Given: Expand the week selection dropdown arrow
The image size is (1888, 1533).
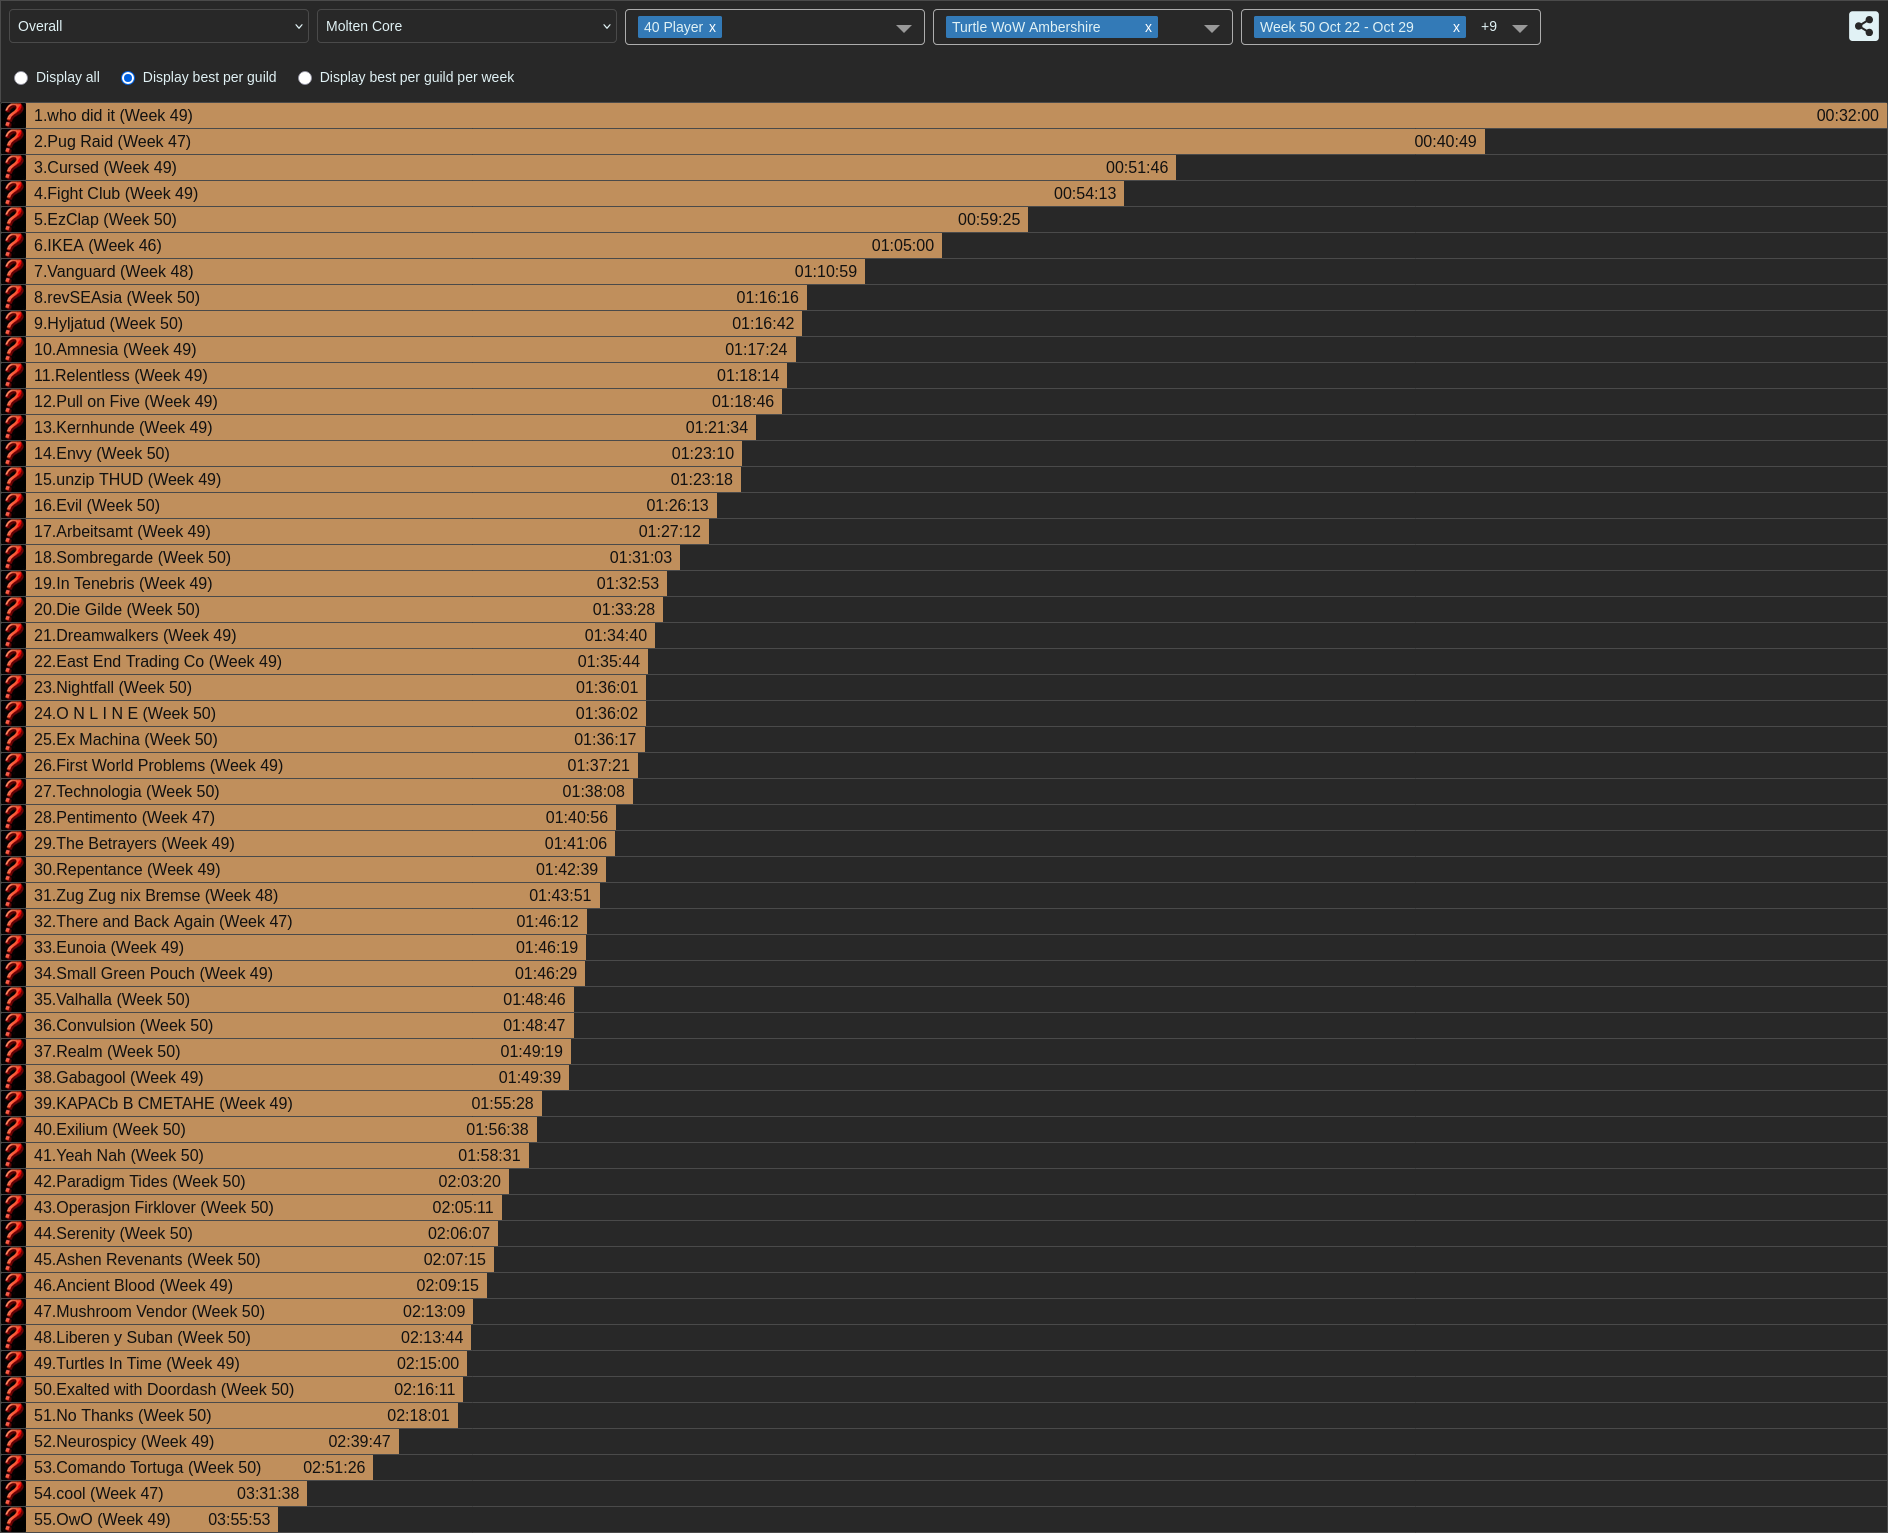Looking at the screenshot, I should coord(1520,28).
